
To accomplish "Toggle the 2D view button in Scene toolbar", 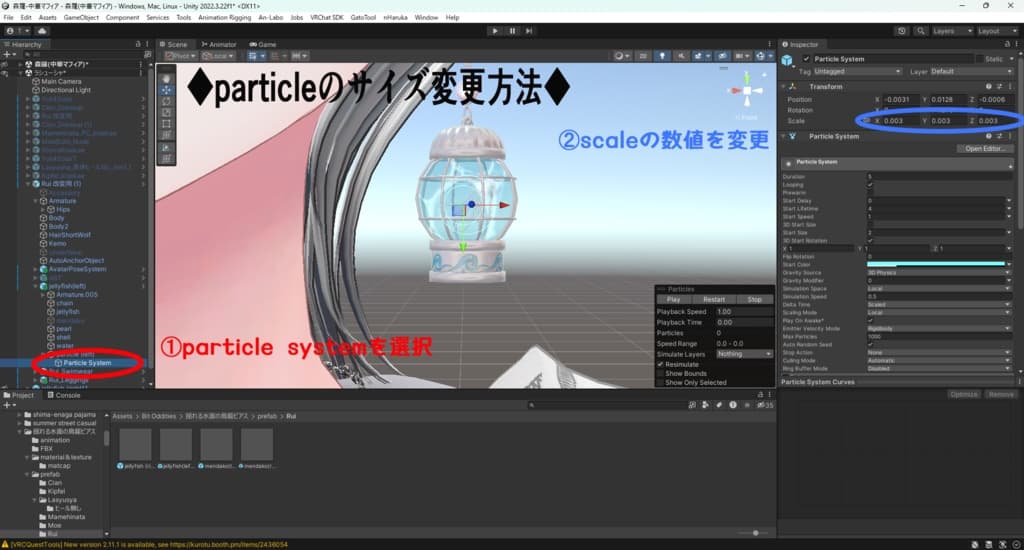I will click(x=643, y=56).
